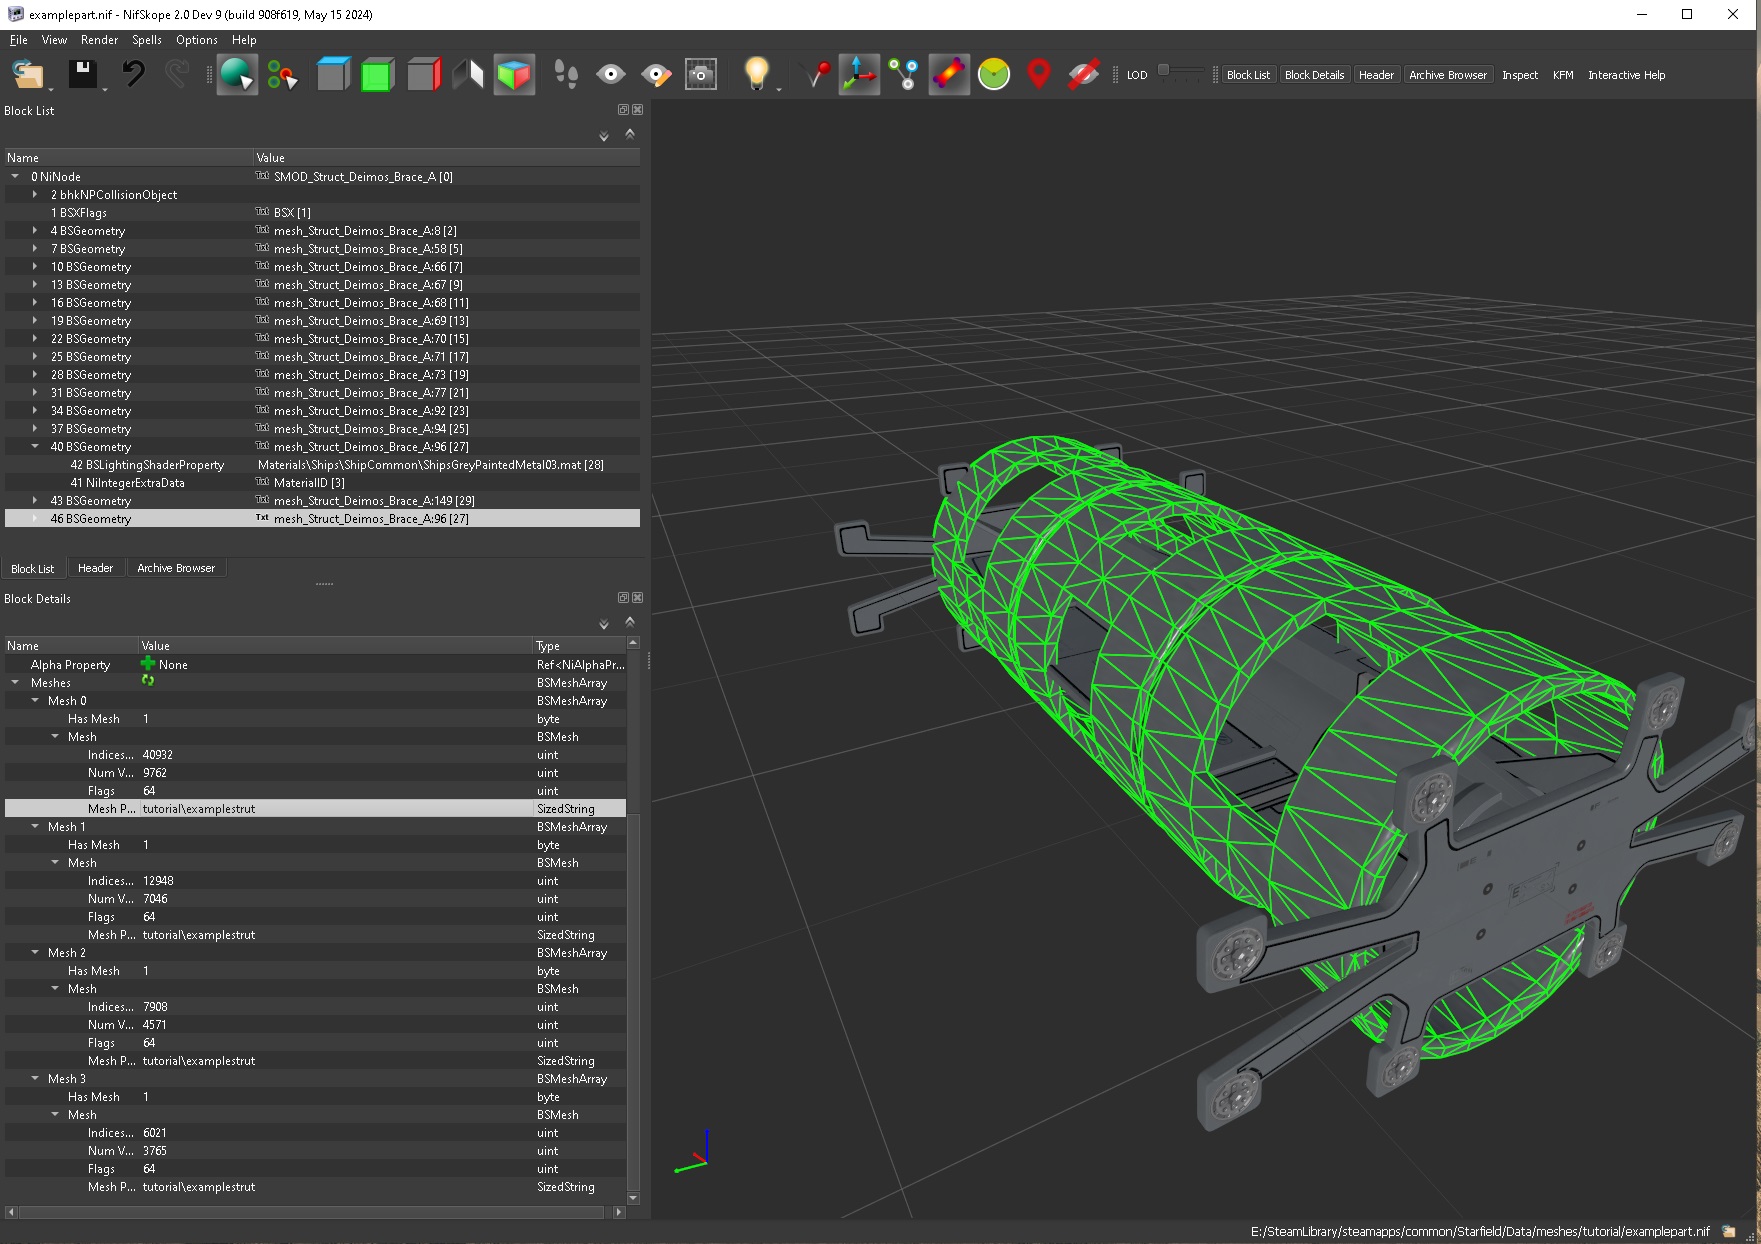Click the toolbar Block List button
This screenshot has width=1761, height=1244.
[1248, 75]
